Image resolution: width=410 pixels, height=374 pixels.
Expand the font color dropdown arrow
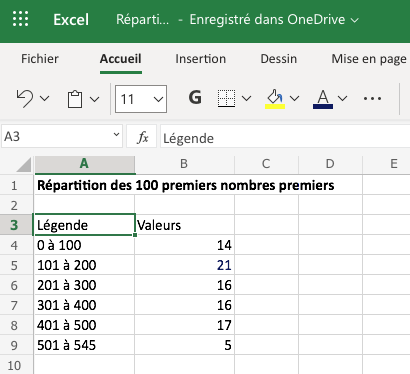(342, 98)
